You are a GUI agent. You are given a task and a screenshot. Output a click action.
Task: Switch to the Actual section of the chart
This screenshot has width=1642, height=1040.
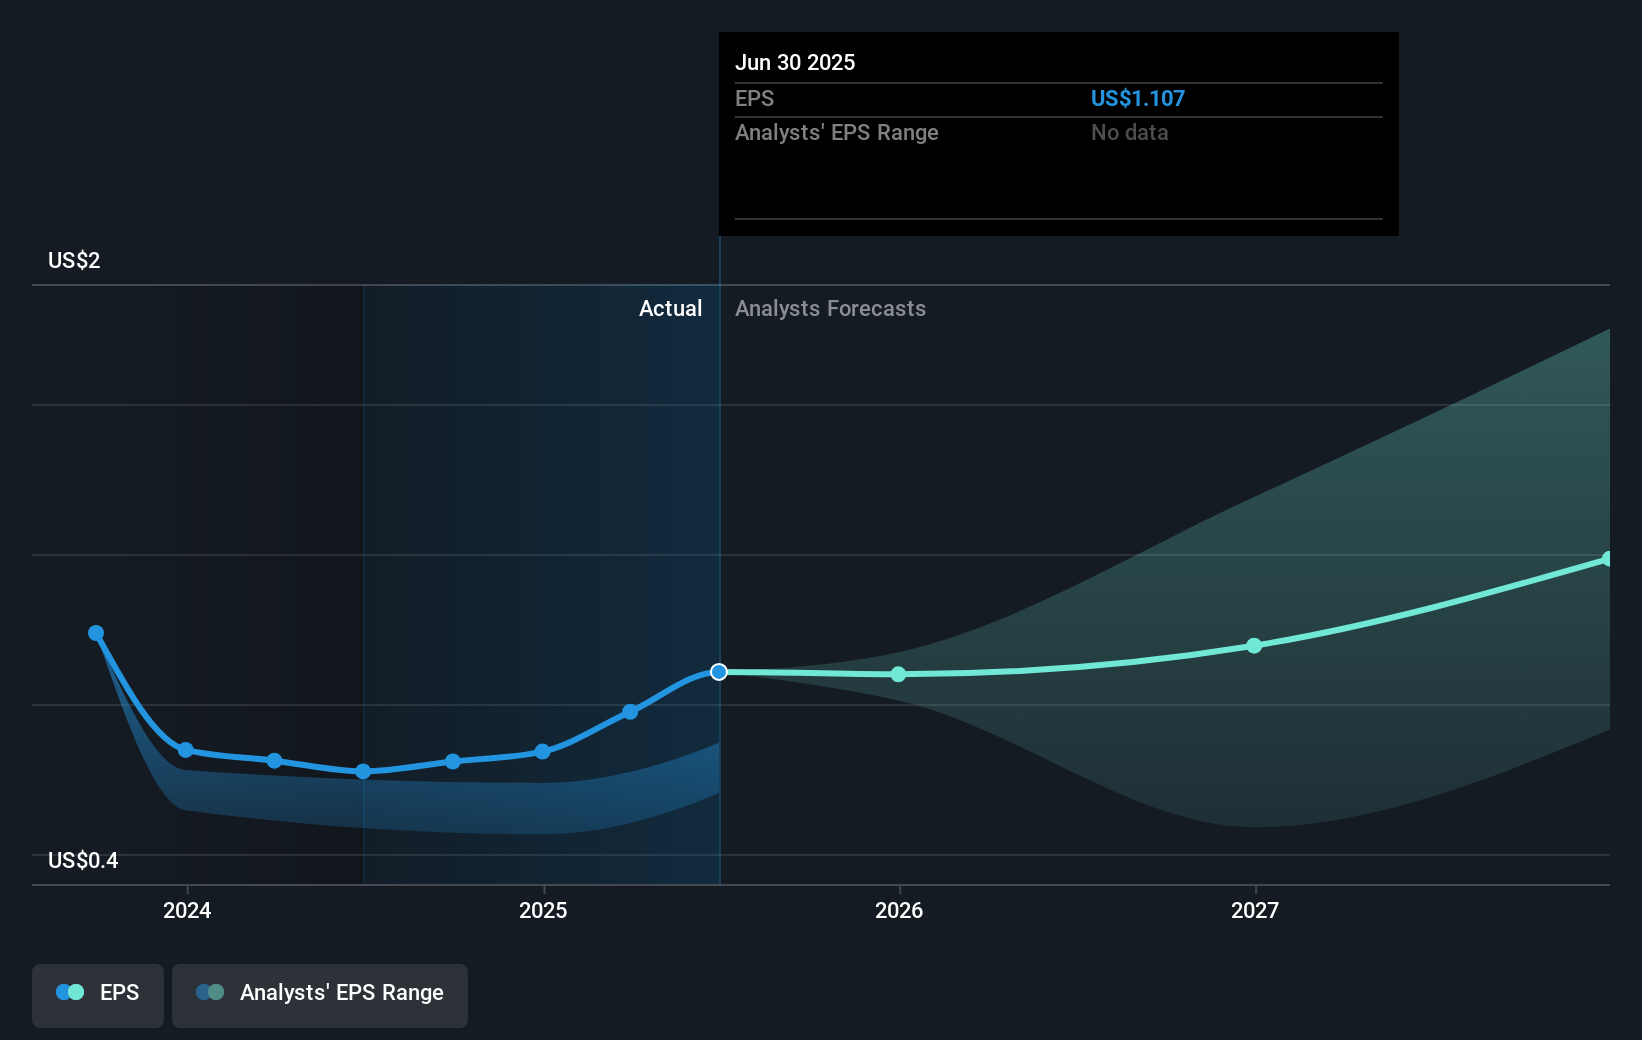(670, 308)
